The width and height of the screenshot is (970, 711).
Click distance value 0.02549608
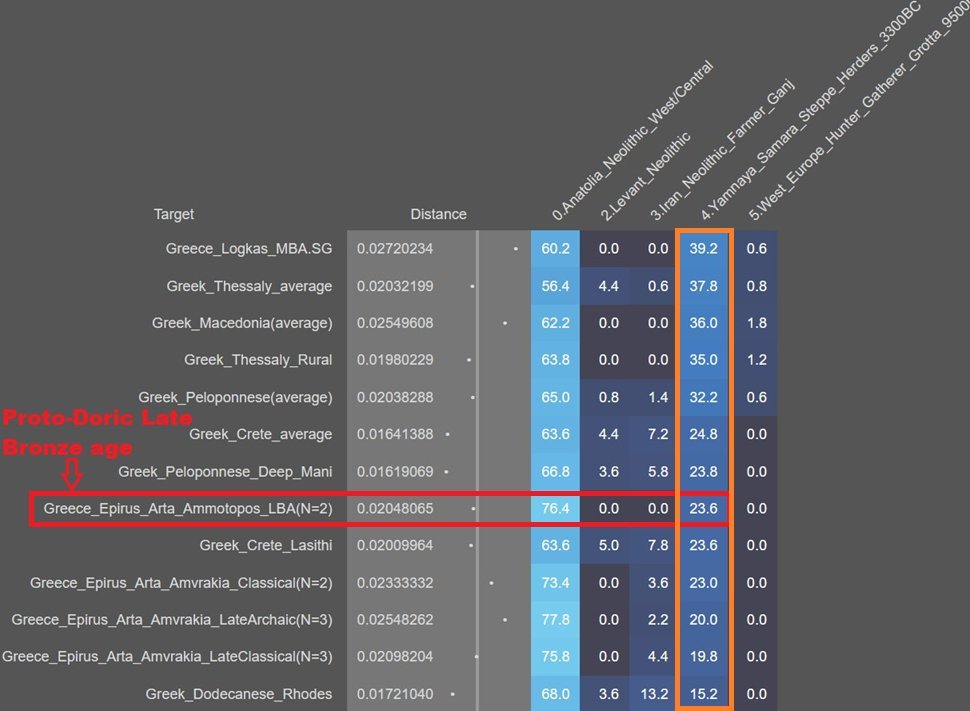tap(395, 323)
